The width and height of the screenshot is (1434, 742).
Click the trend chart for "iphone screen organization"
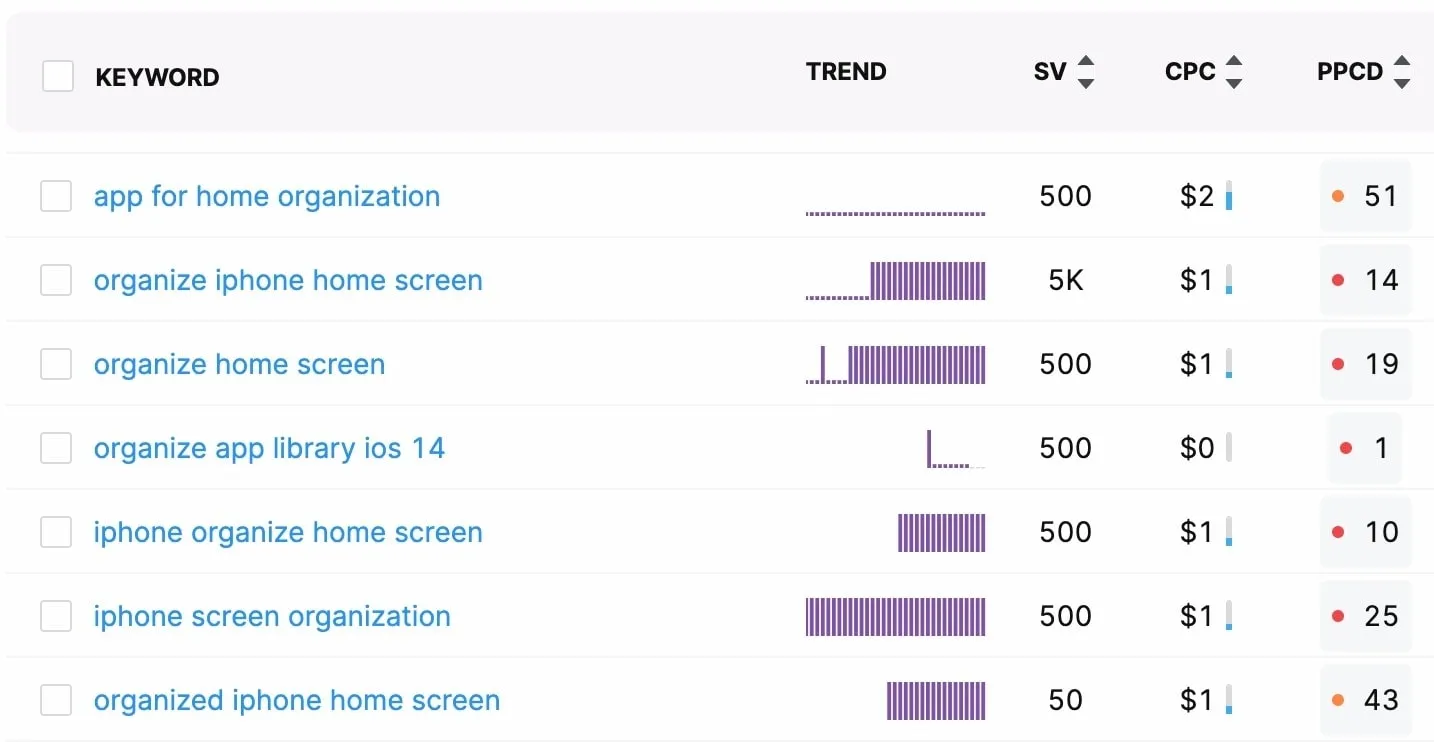pos(895,616)
